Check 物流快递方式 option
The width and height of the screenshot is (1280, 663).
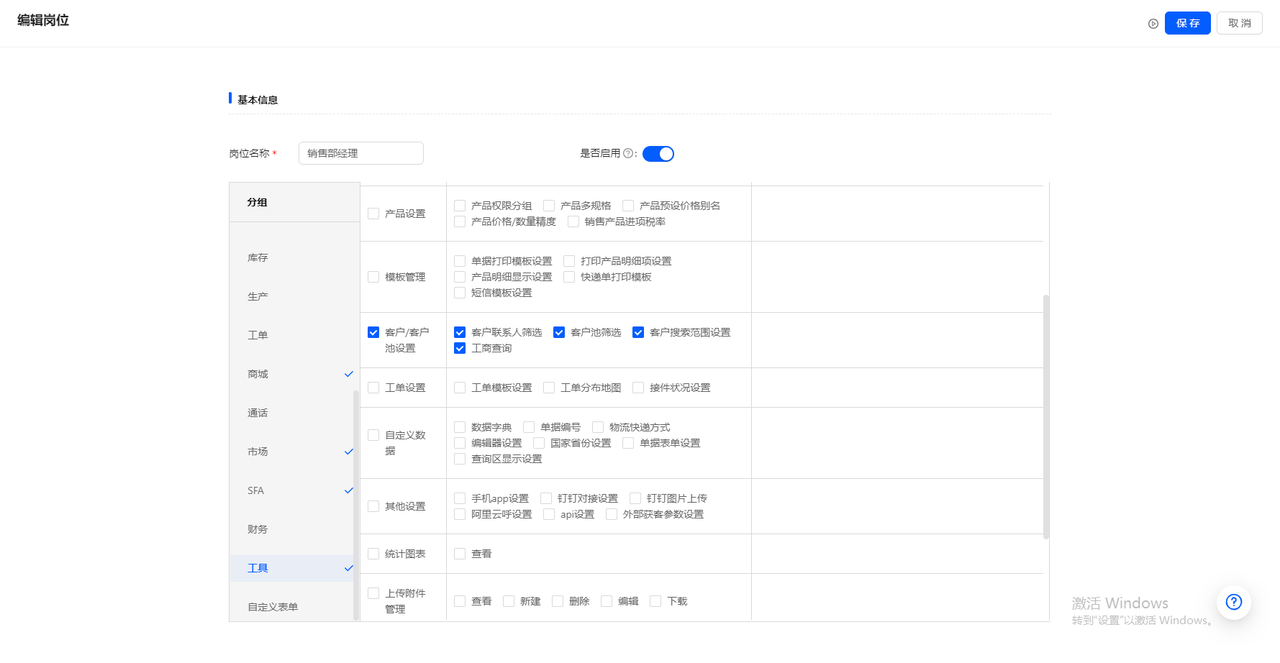598,427
